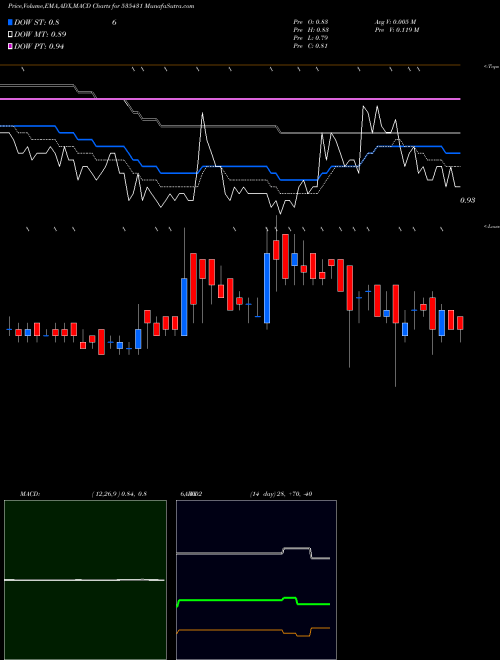Screen dimensions: 500x660
Task: Click the 'Pre O: 0.83' value
Action: [x=311, y=22]
